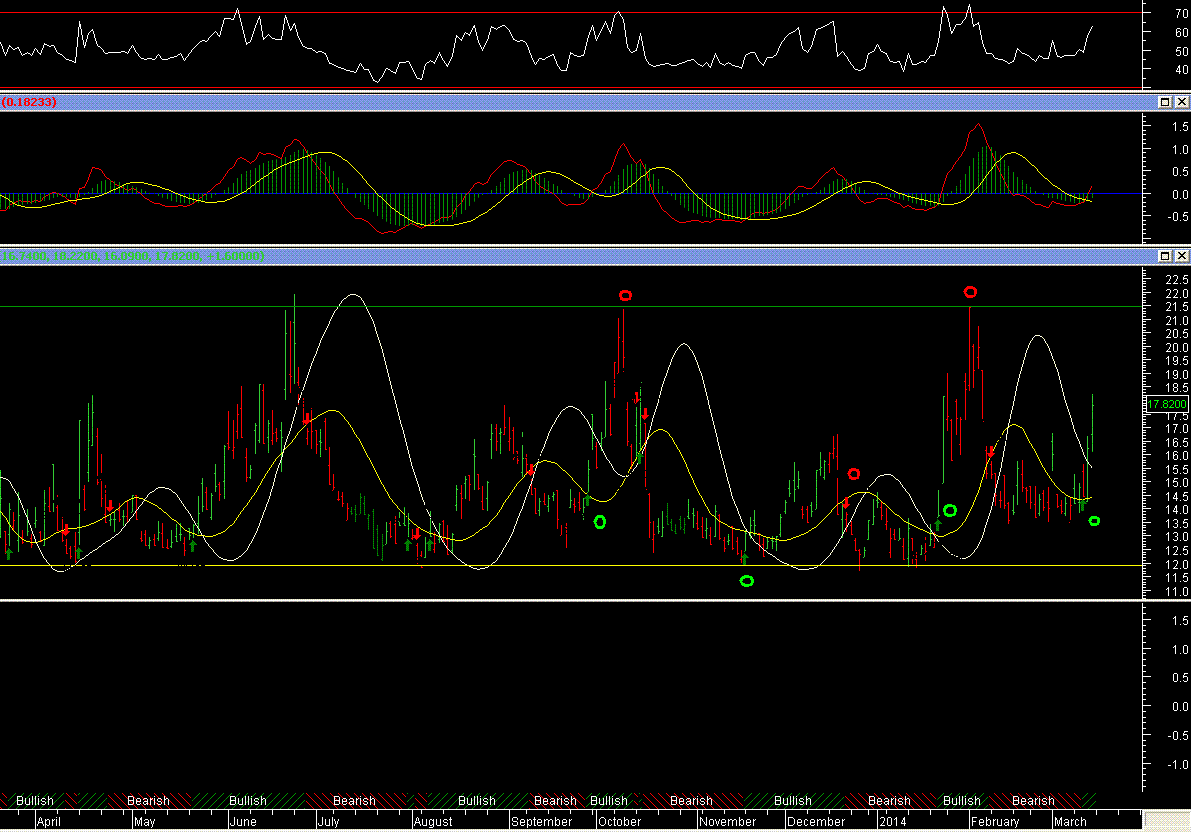The width and height of the screenshot is (1191, 832).
Task: Click the April label on date axis
Action: click(x=49, y=821)
